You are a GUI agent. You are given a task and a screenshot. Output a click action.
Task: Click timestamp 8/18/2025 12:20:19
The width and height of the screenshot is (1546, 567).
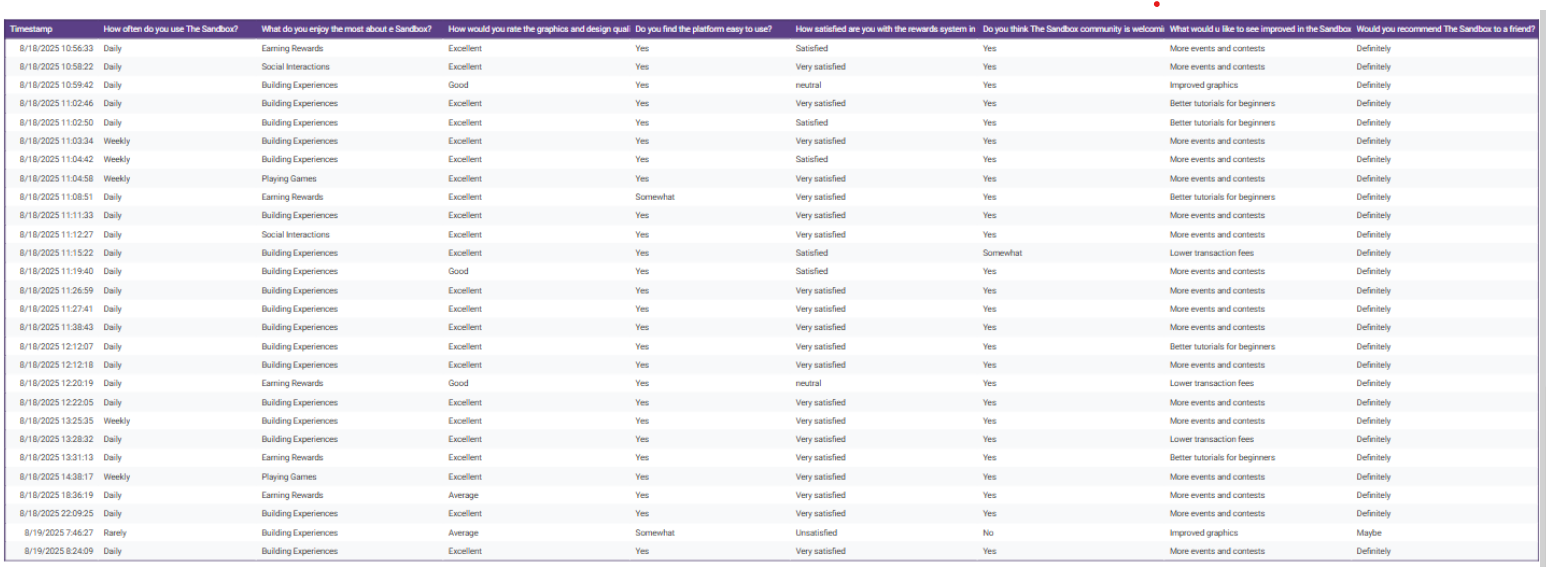(56, 384)
